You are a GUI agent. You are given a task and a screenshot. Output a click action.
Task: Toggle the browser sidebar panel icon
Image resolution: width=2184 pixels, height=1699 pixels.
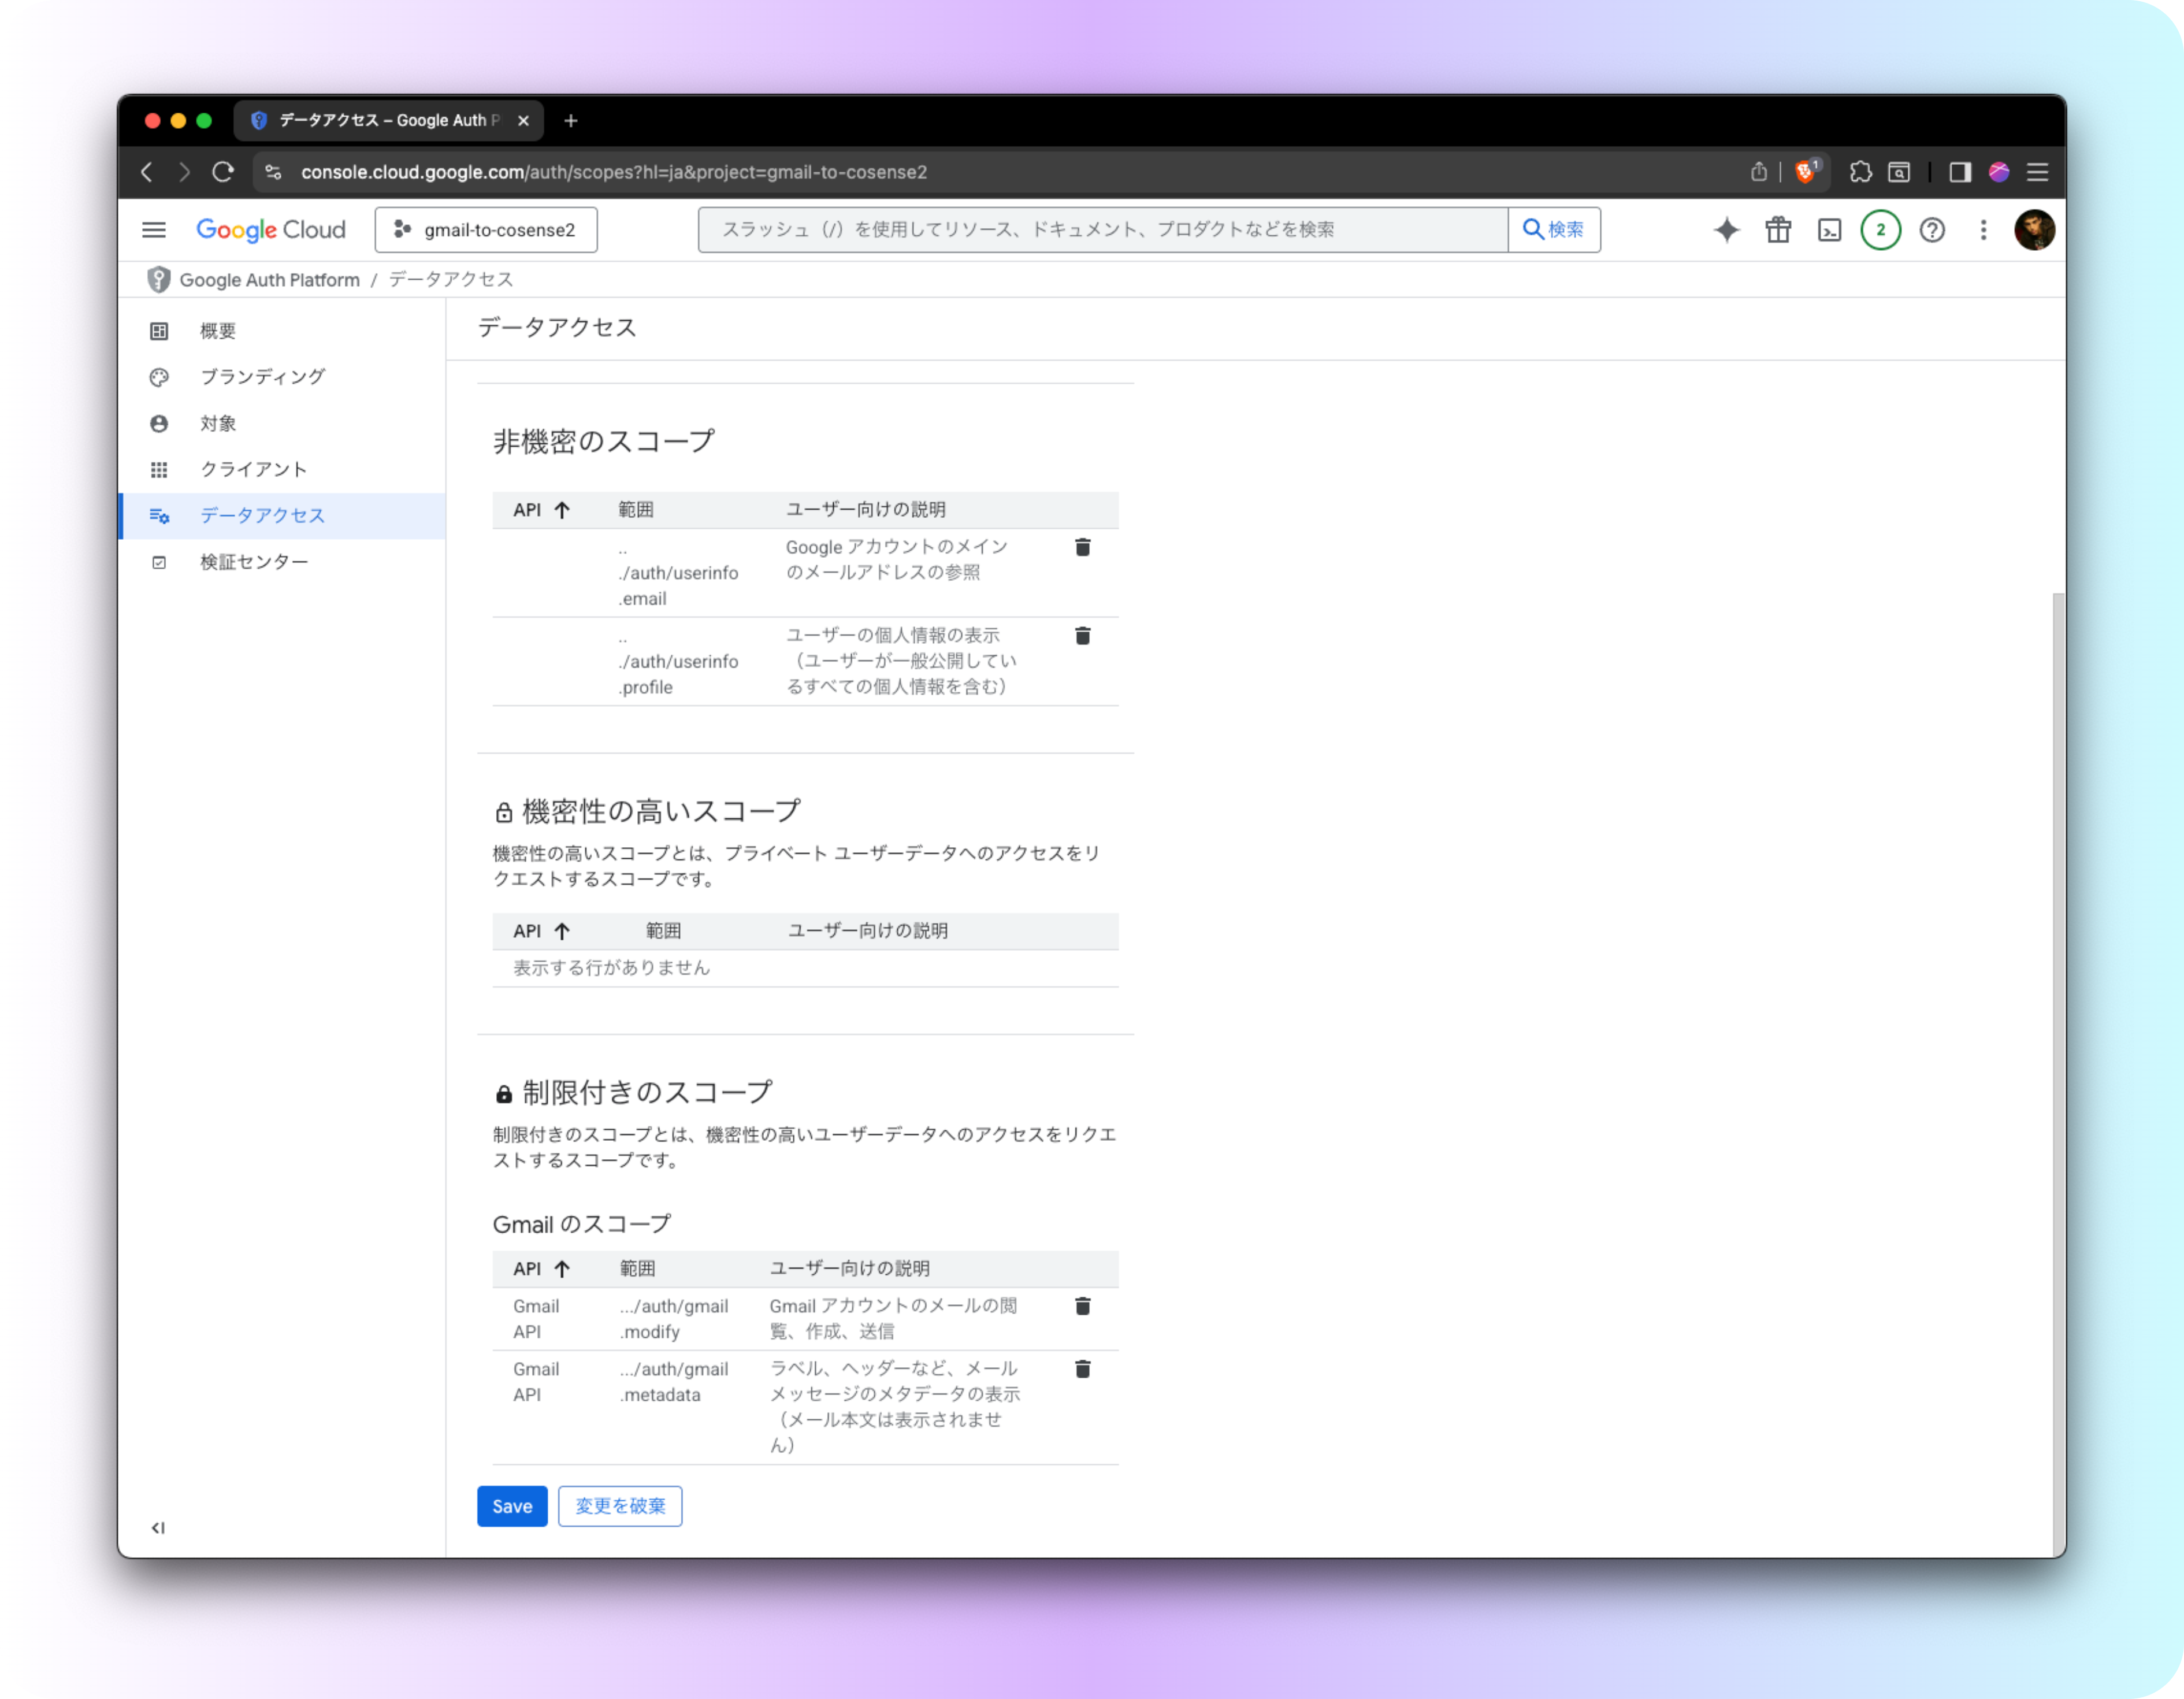point(1959,172)
